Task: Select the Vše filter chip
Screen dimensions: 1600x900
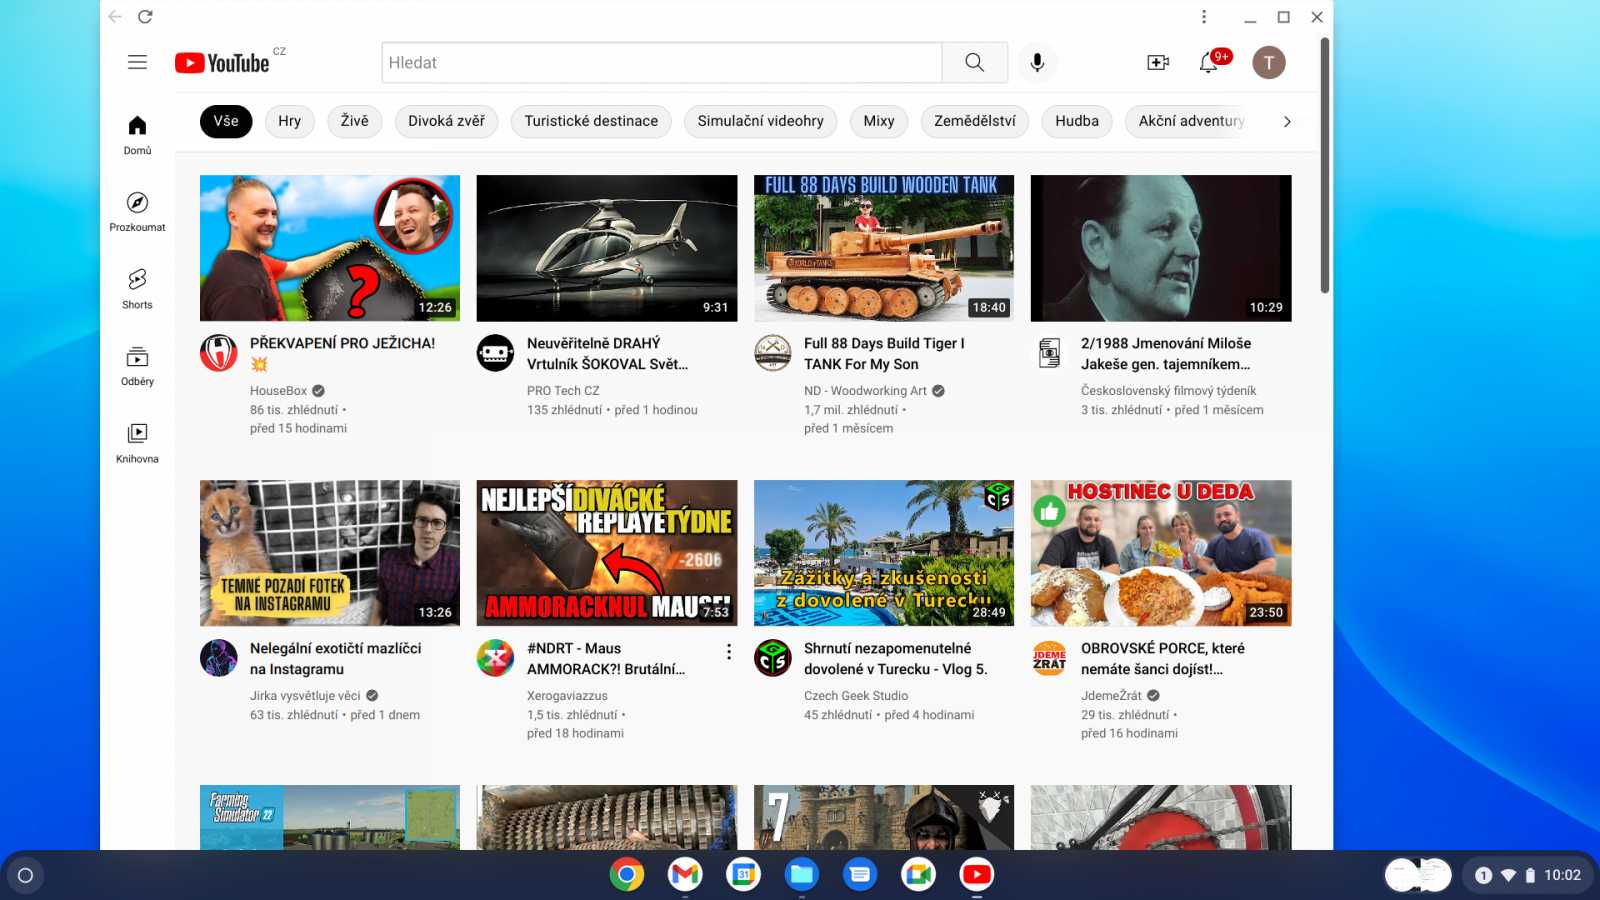Action: tap(226, 121)
